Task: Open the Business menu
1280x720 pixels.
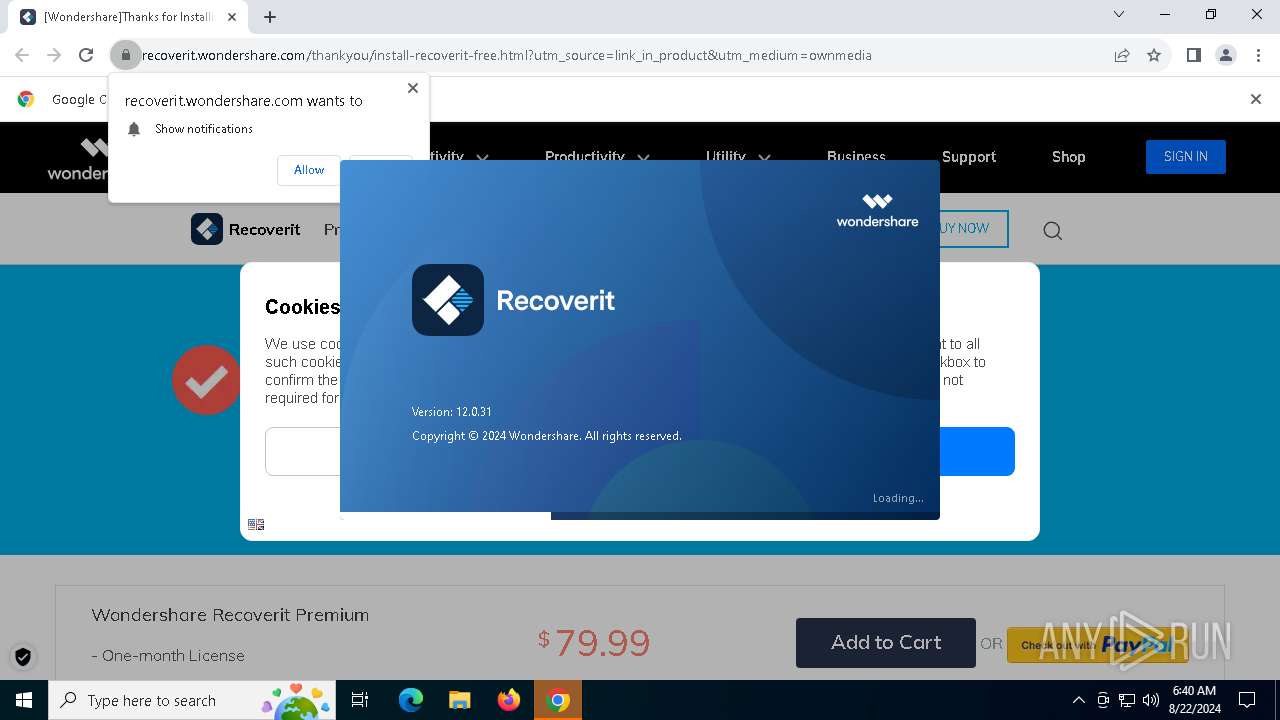Action: [856, 157]
